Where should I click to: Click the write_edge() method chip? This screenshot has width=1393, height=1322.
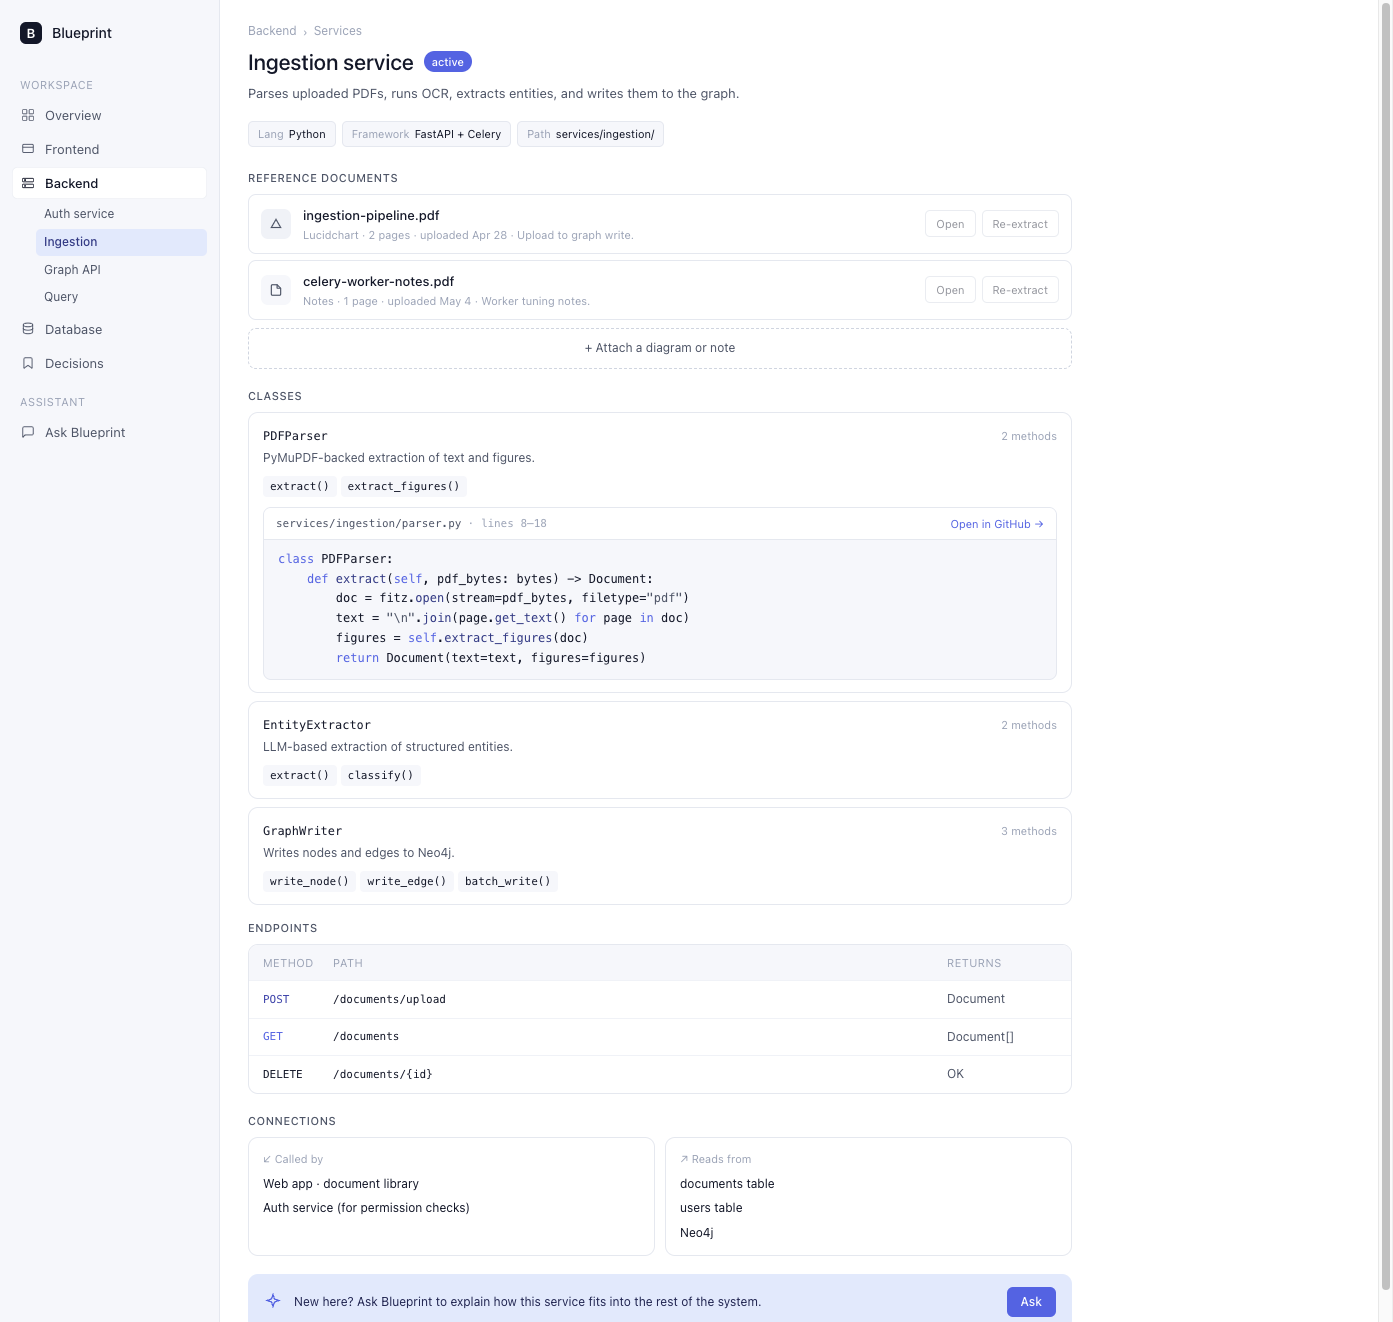[x=407, y=881]
